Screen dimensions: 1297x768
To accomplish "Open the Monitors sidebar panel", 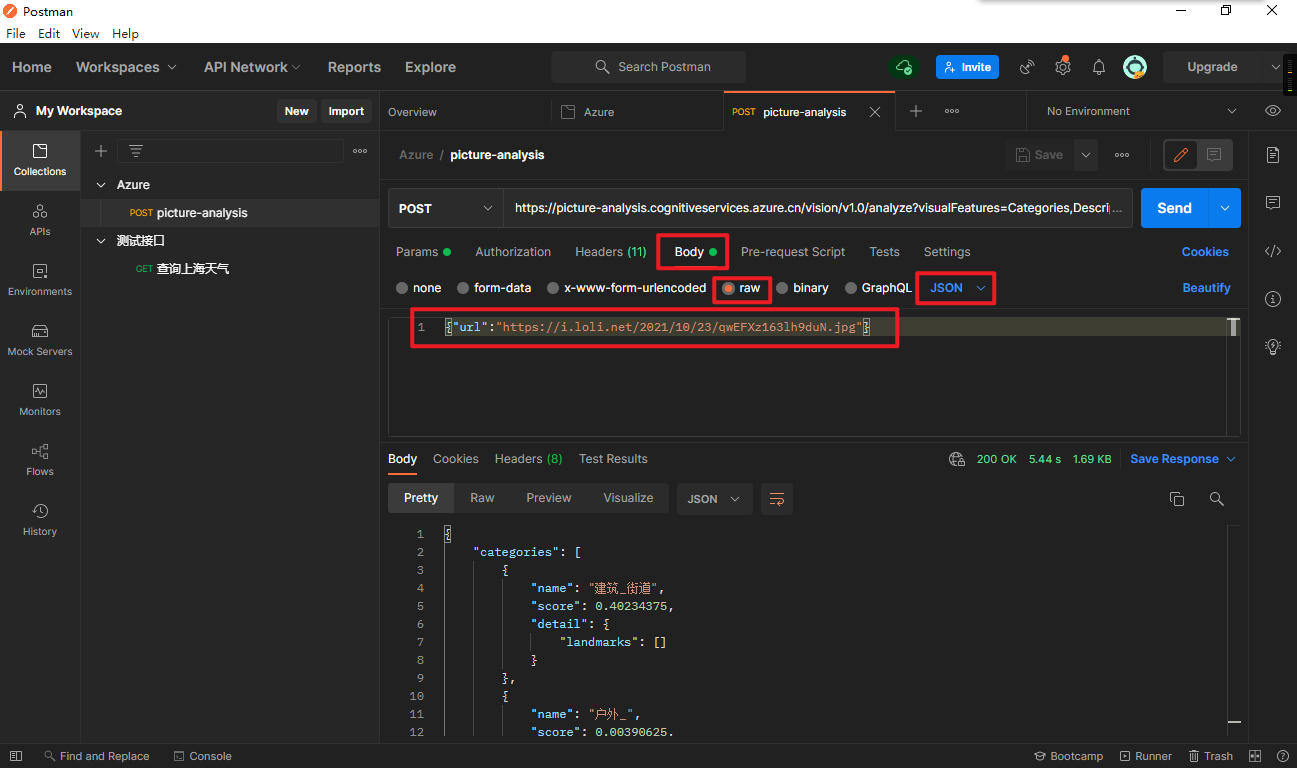I will tap(40, 400).
